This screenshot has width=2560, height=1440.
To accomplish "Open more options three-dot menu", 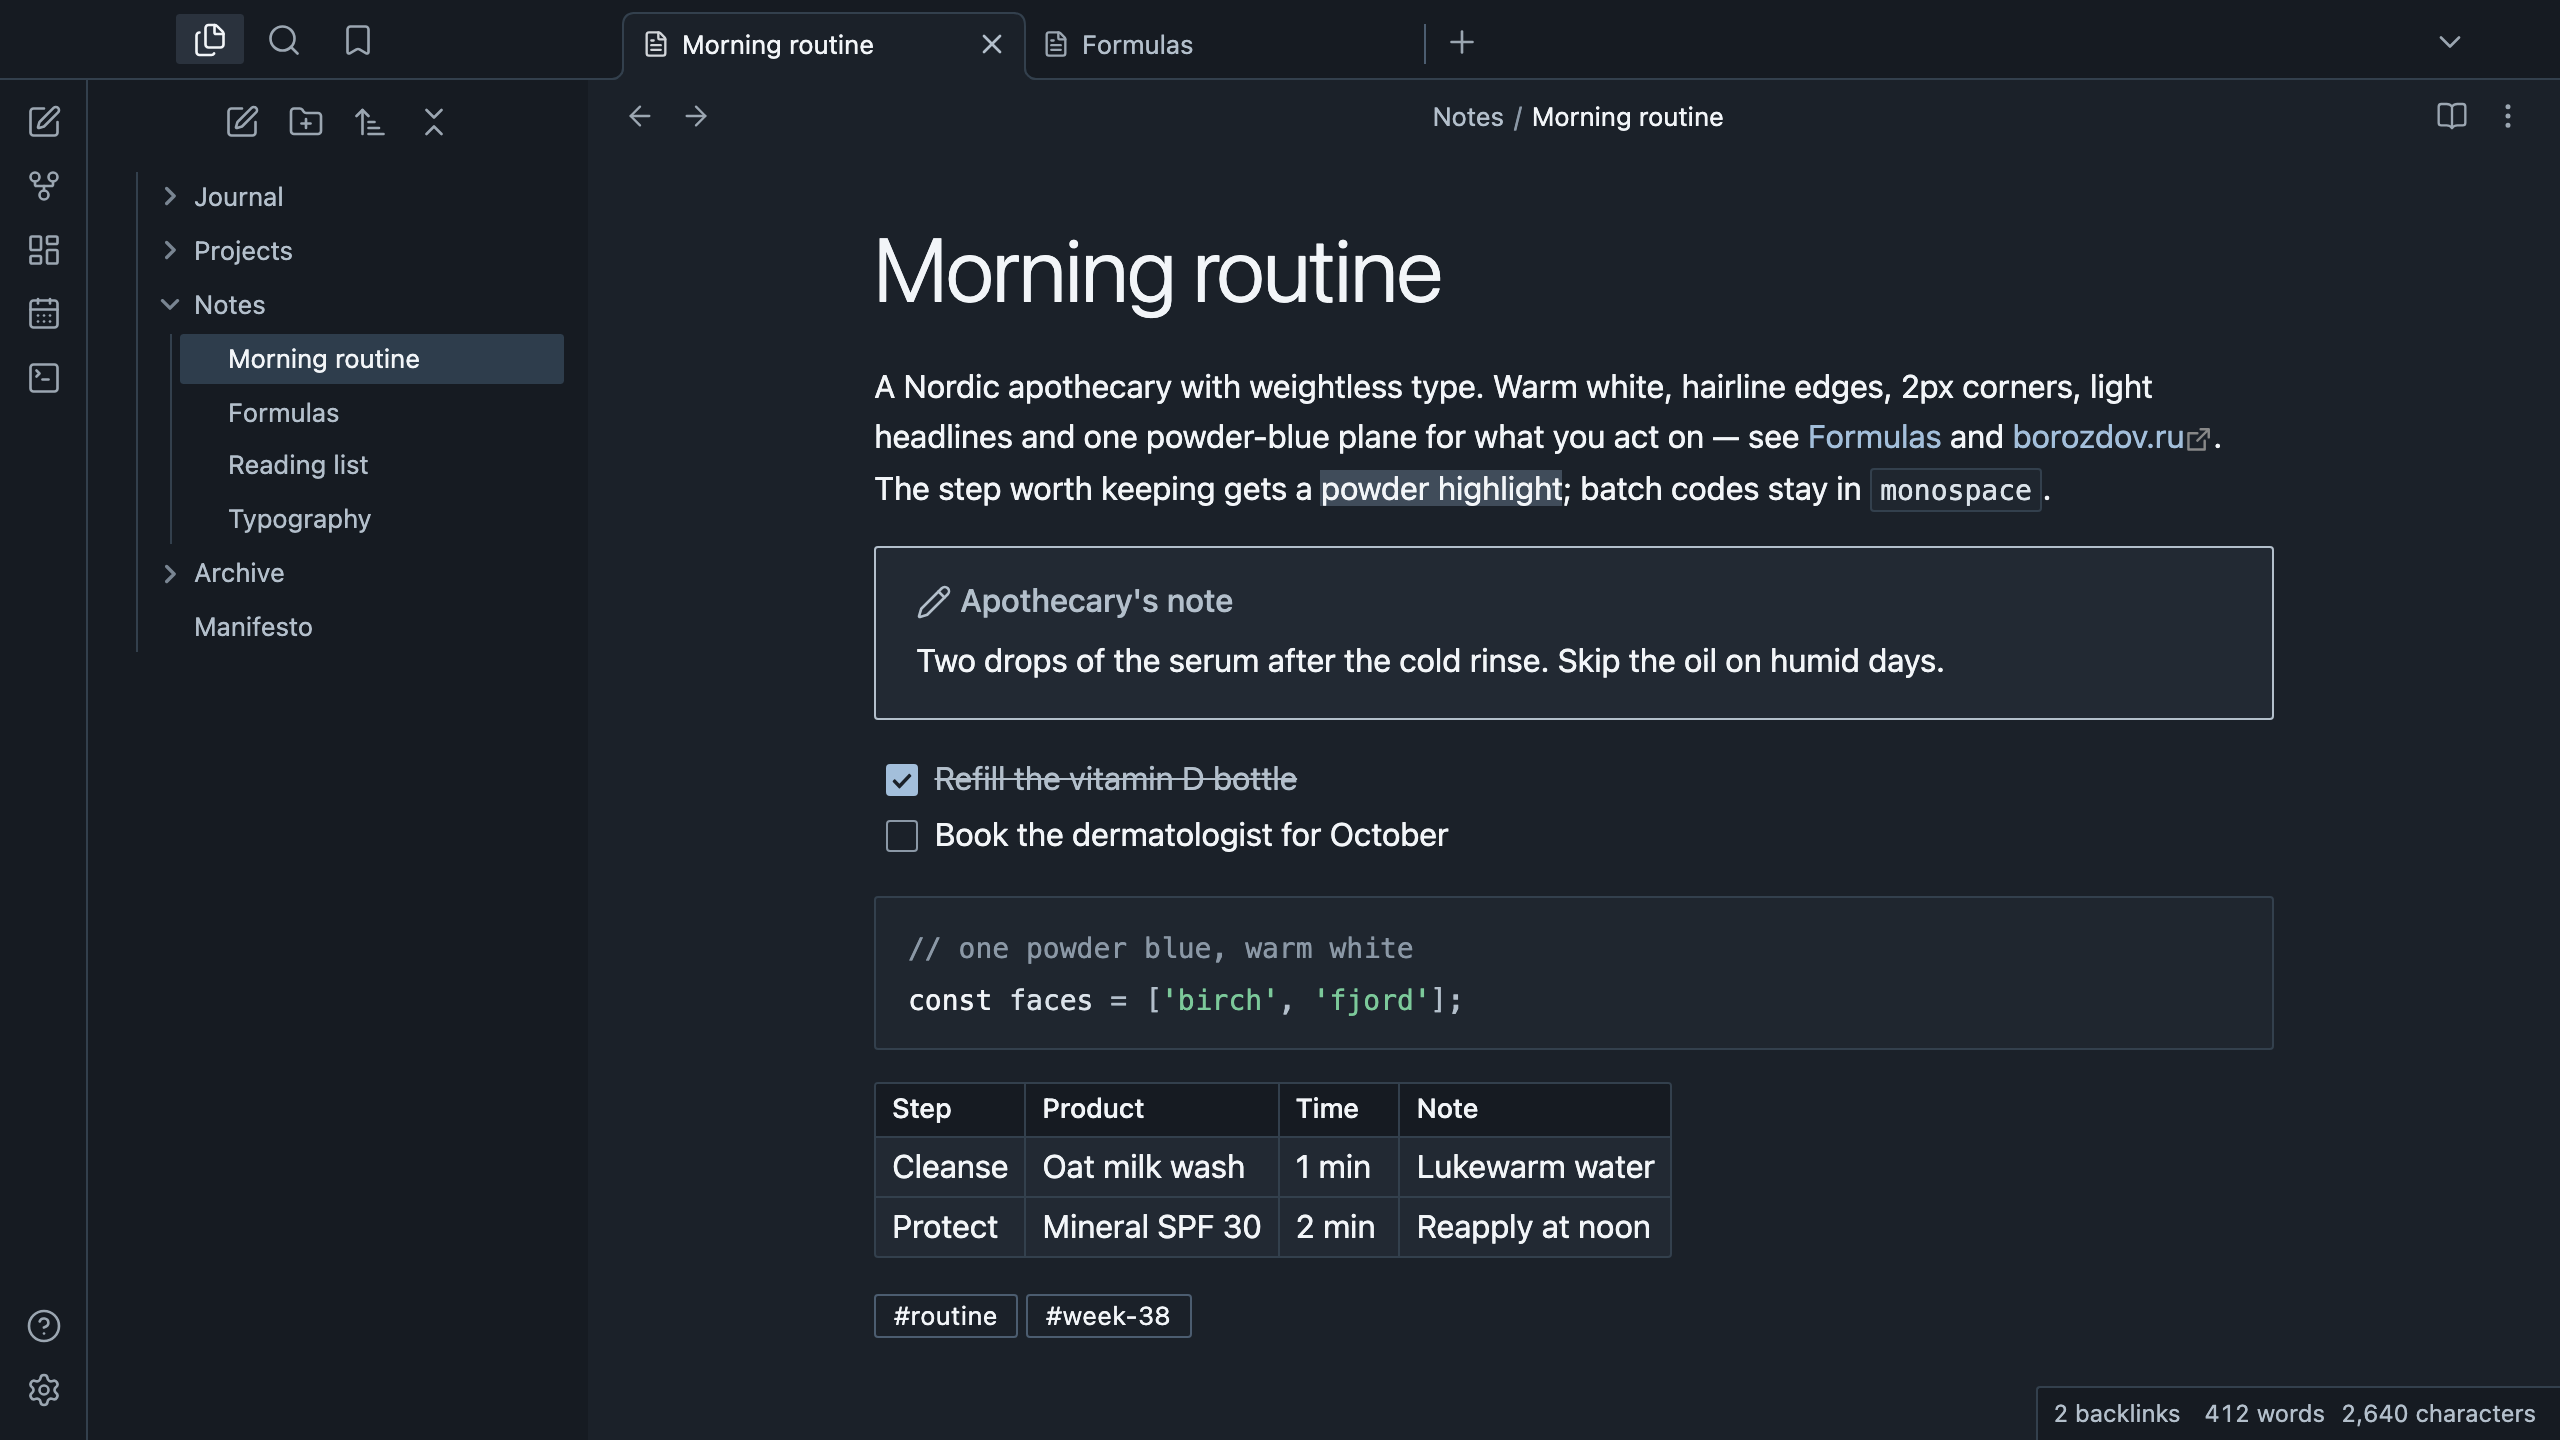I will (x=2508, y=117).
